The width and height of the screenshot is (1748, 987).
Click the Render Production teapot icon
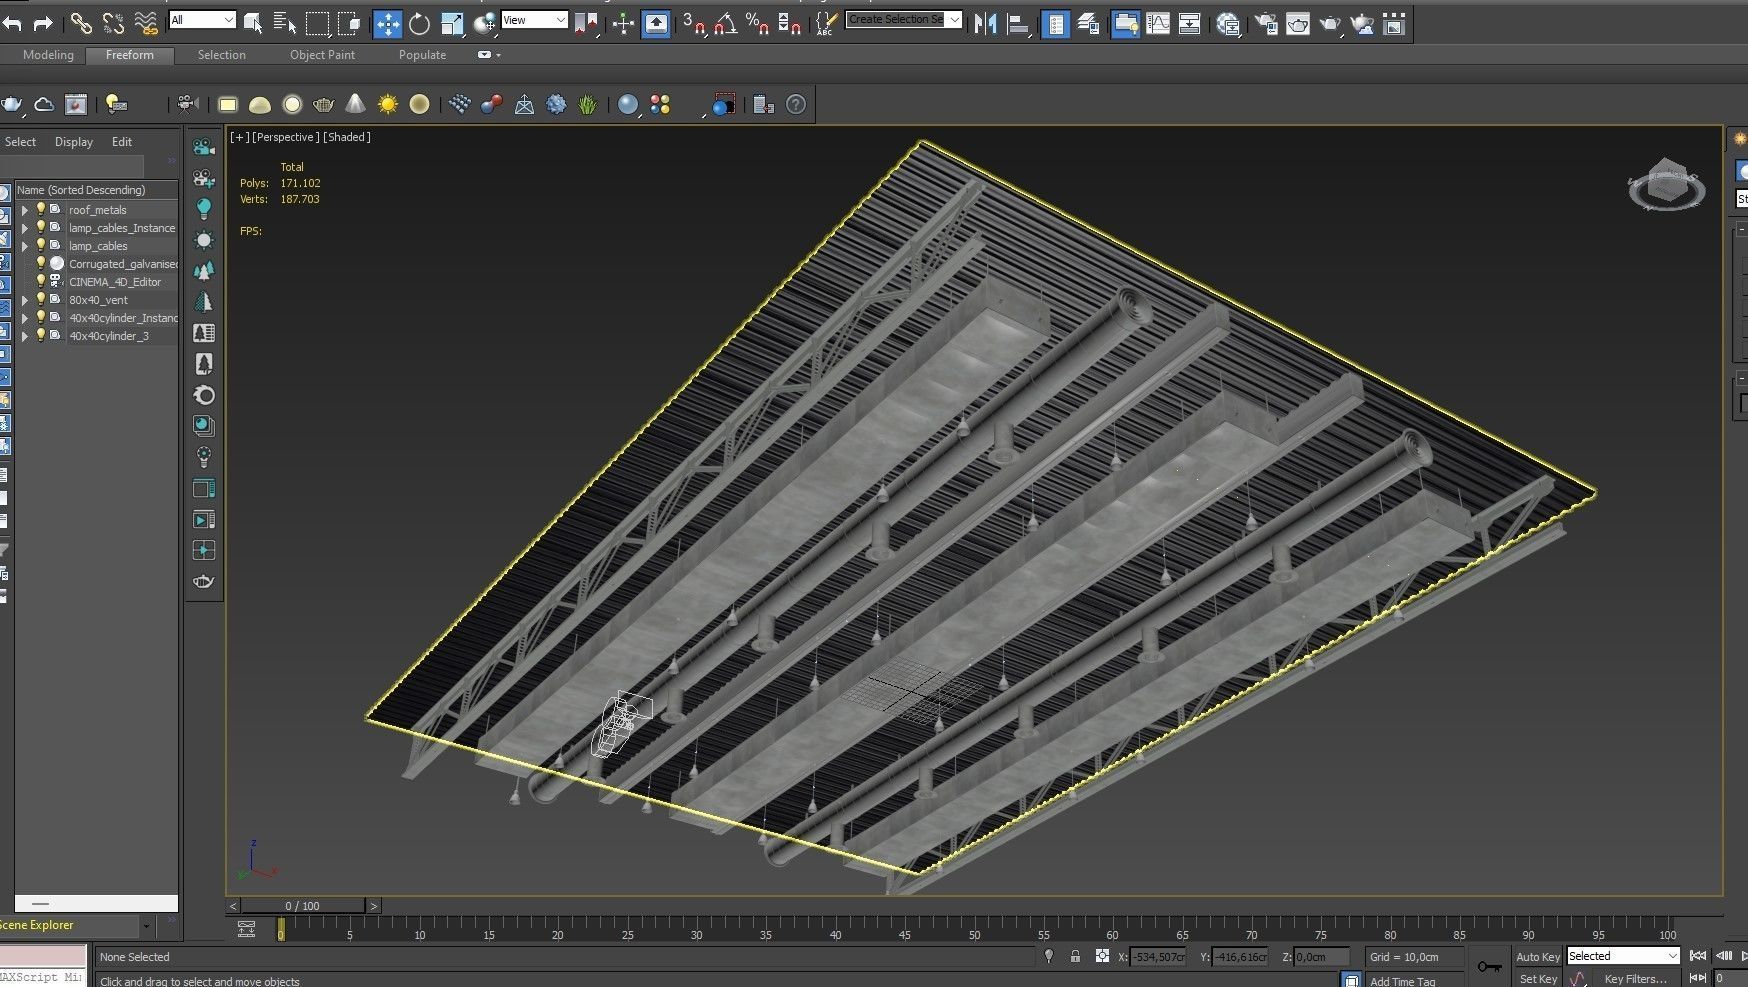tap(1330, 23)
